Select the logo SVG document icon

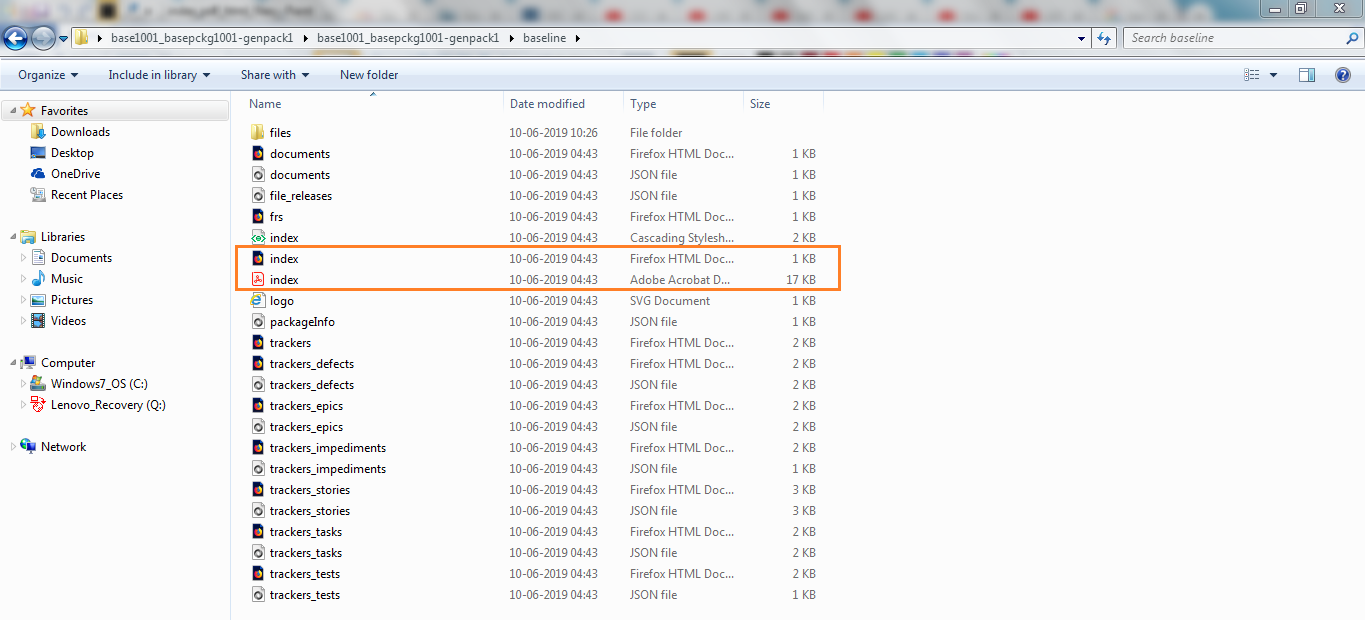257,301
